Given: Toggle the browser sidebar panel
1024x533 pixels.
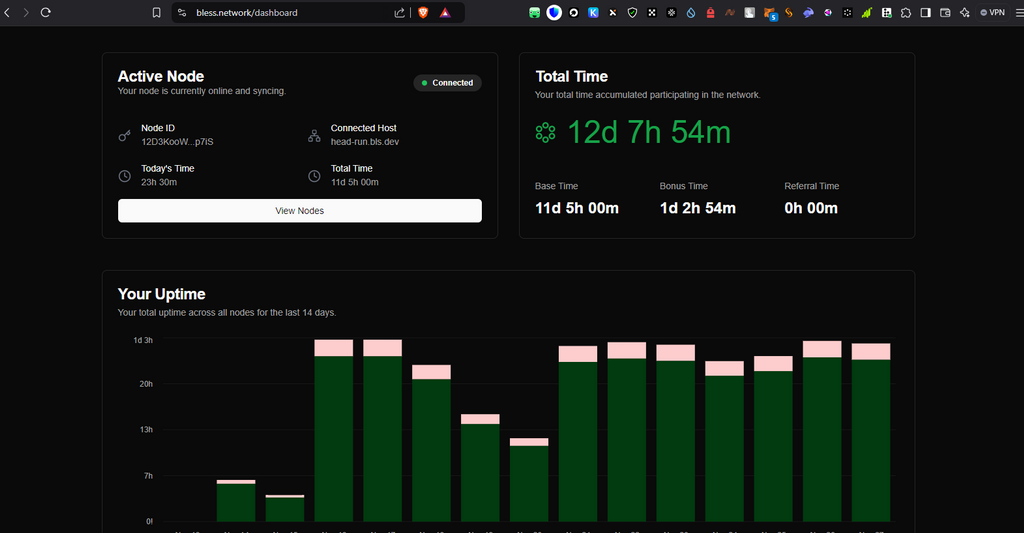Looking at the screenshot, I should pos(925,12).
